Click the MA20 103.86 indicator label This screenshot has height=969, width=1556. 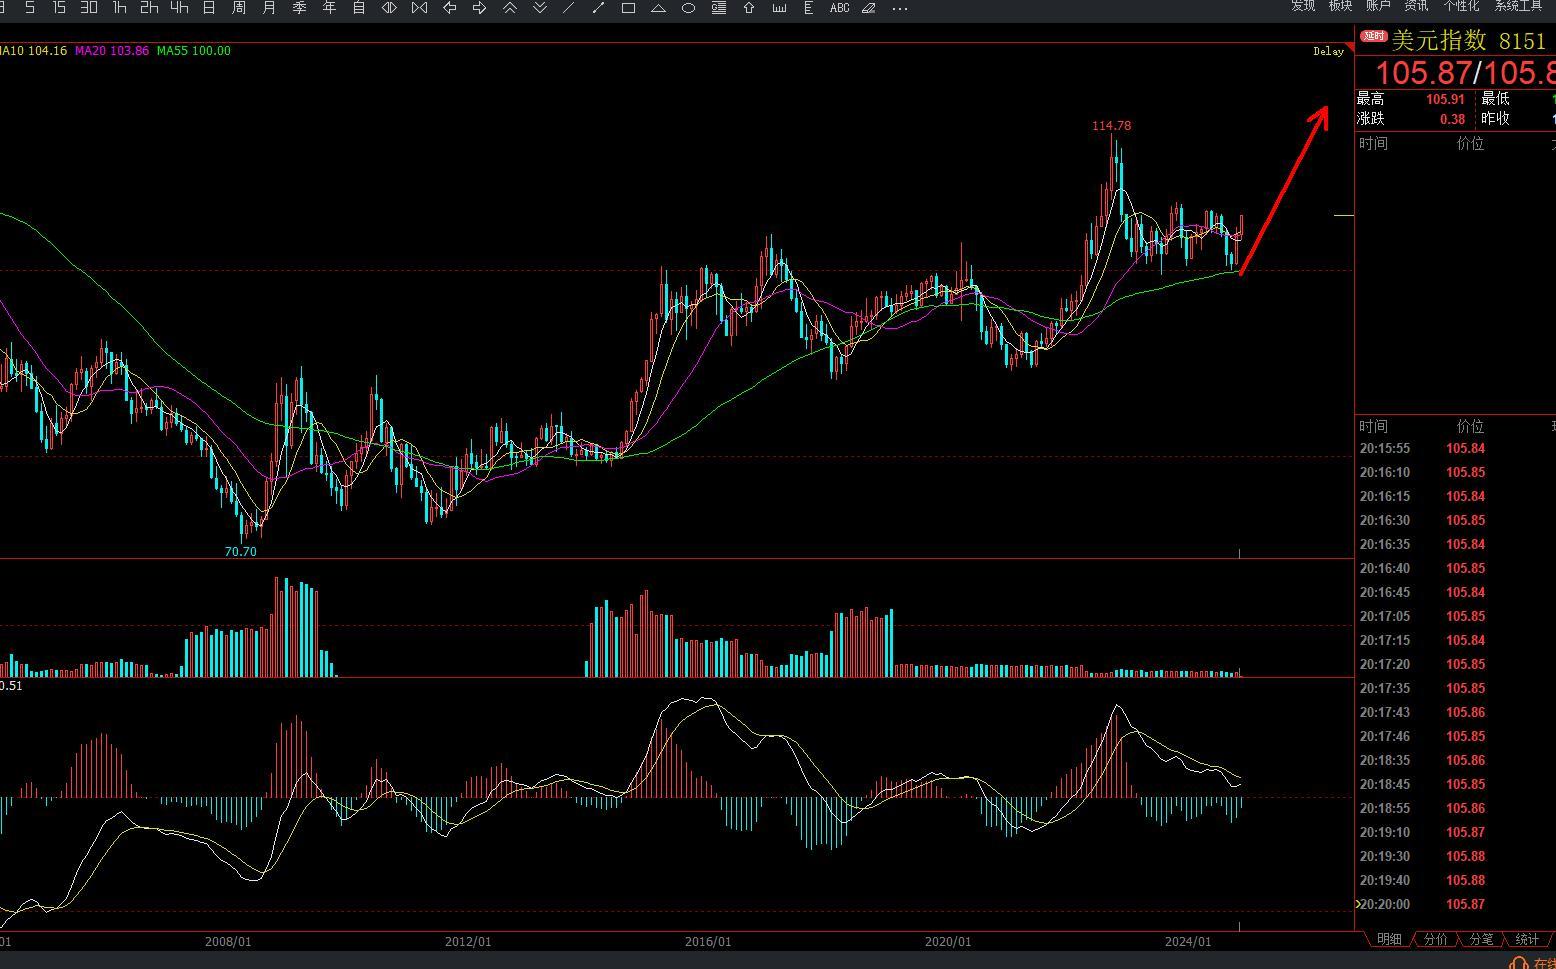[x=112, y=51]
